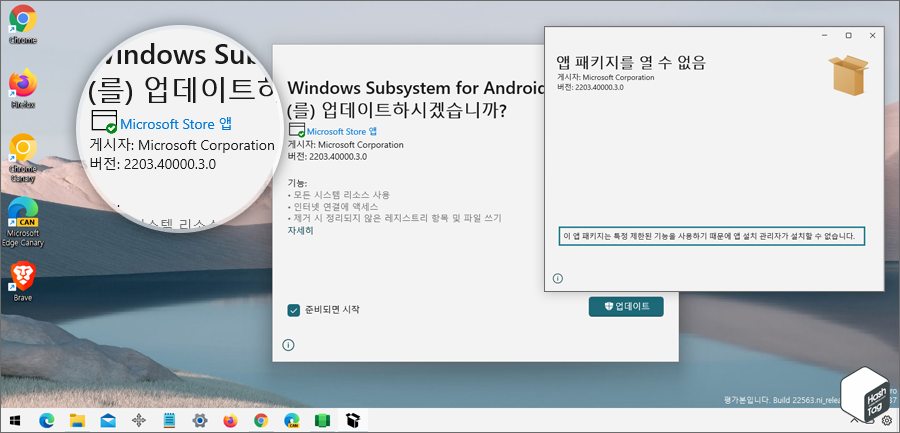Toggle the 준비되면 시작 checkbox
Screen dimensions: 900x433
[293, 310]
